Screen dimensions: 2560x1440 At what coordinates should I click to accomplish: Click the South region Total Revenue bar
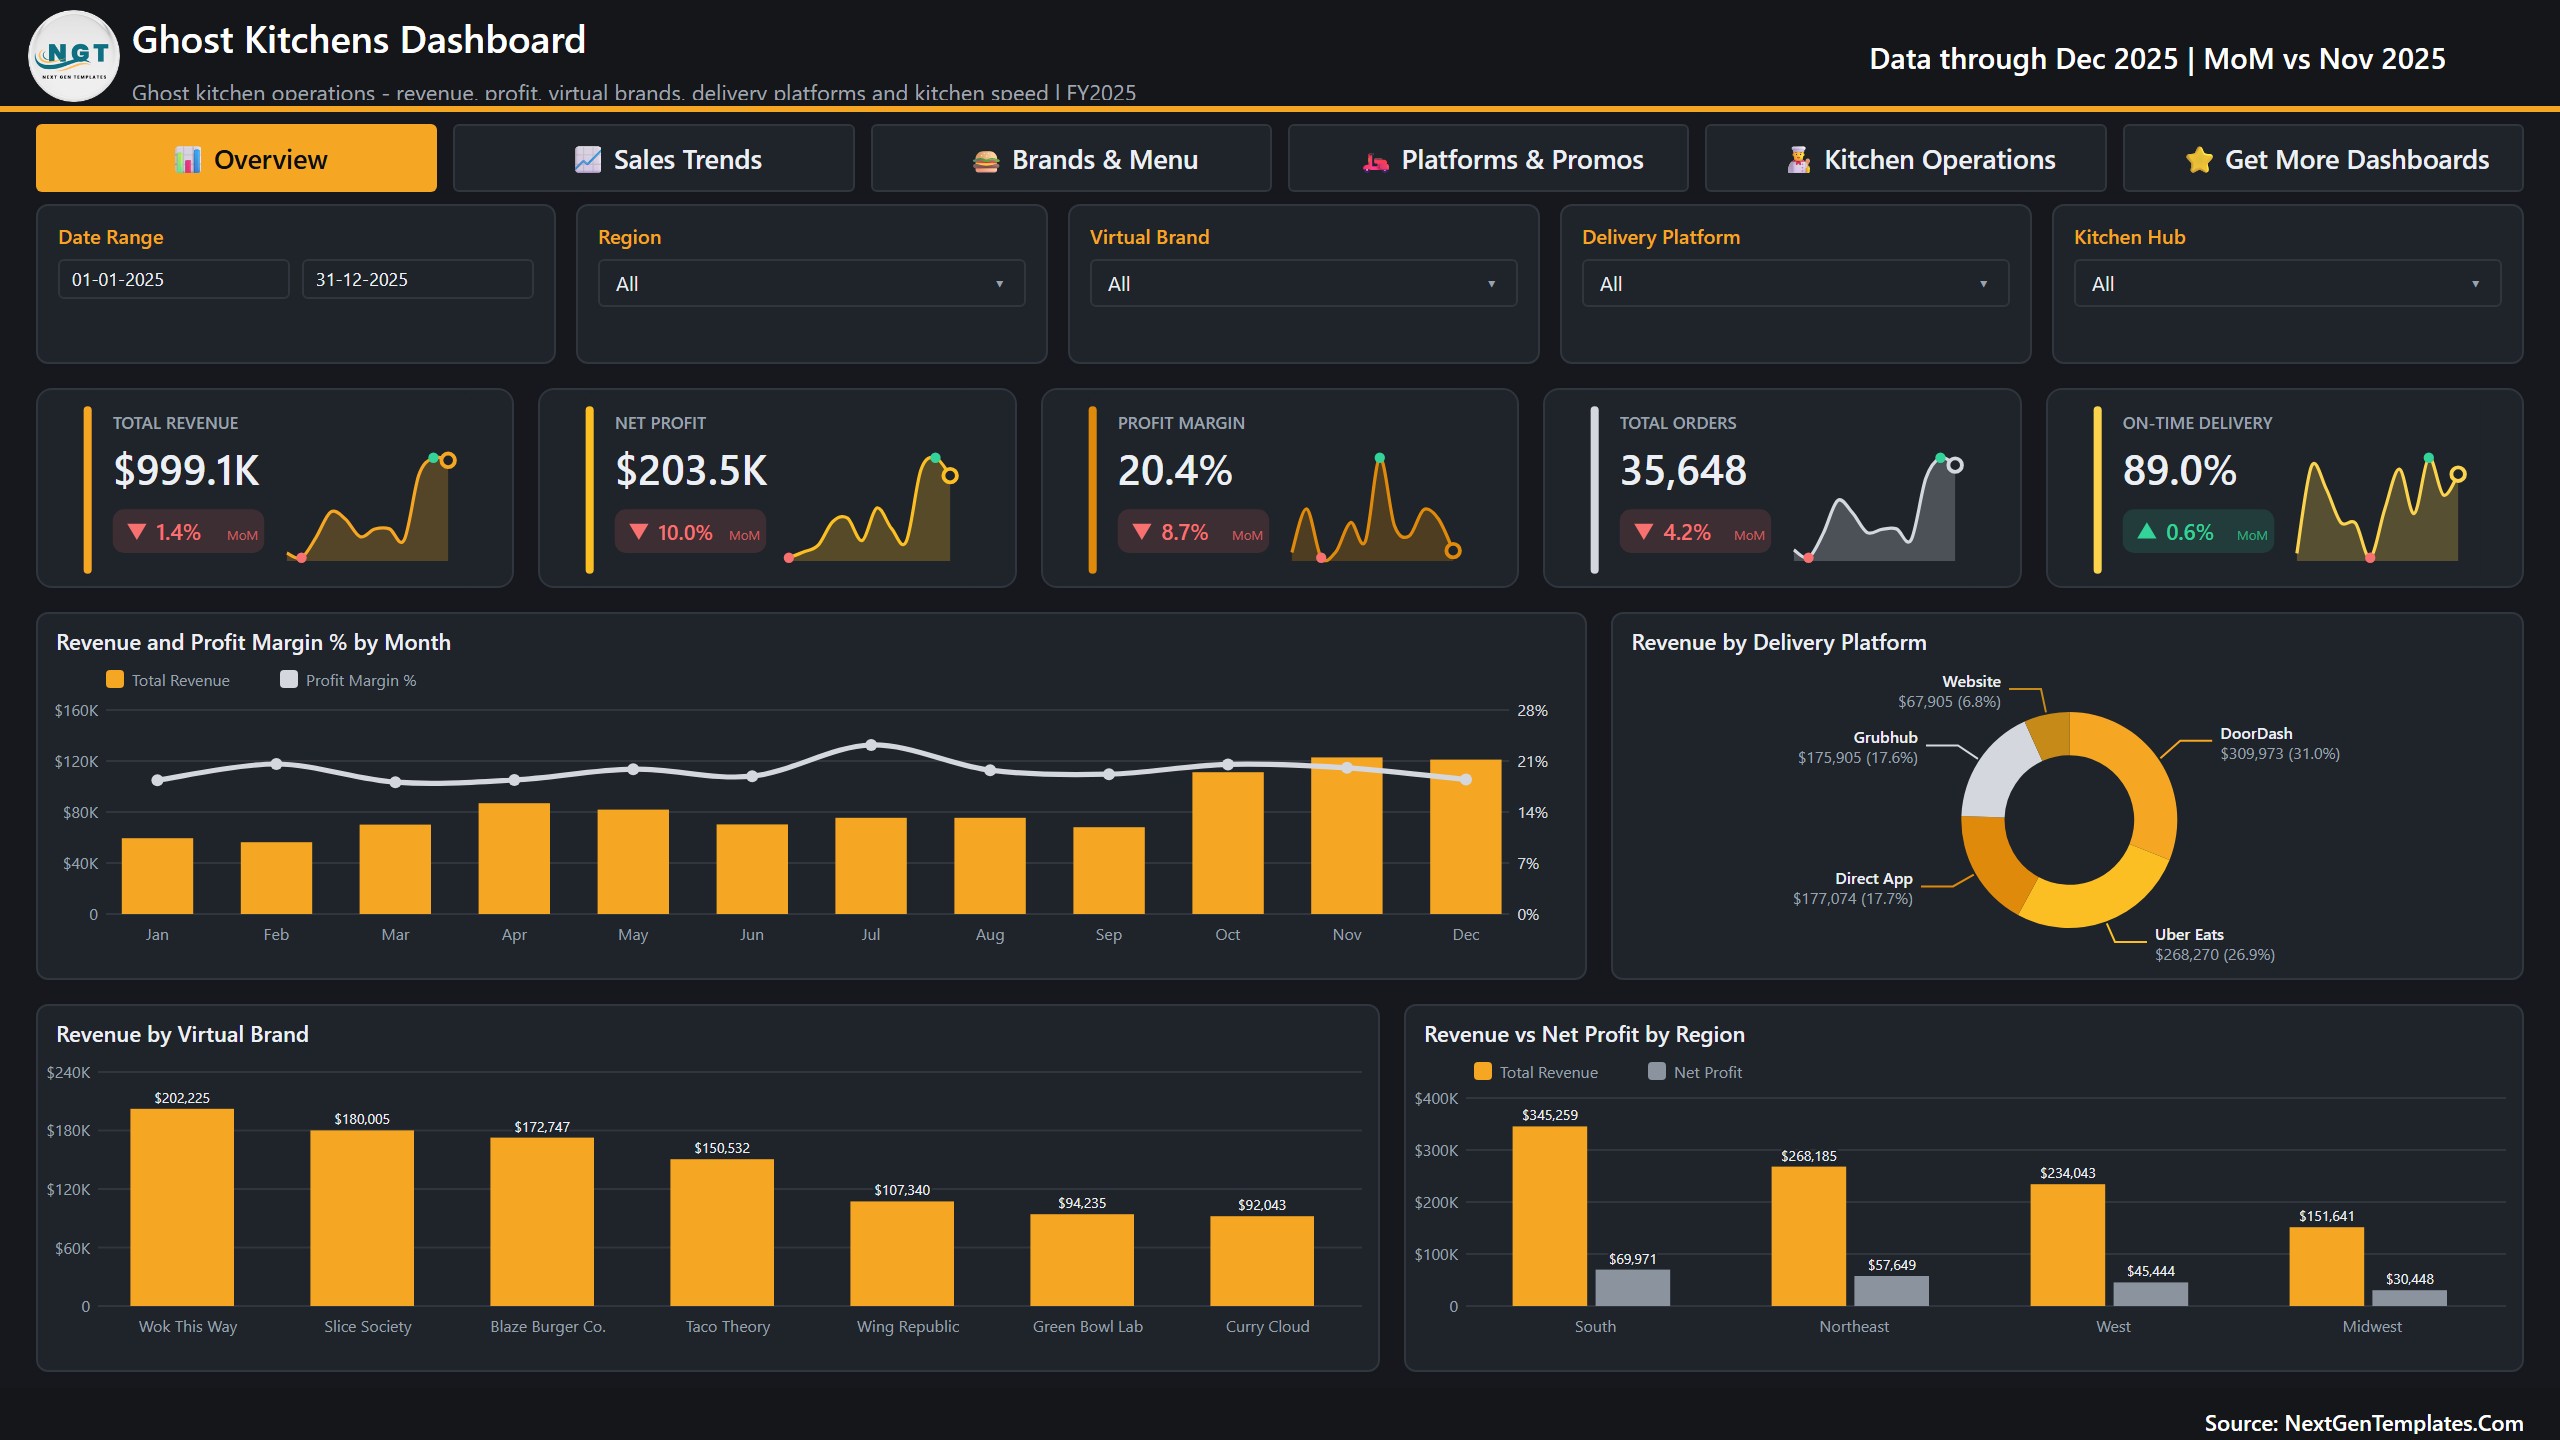tap(1549, 1216)
